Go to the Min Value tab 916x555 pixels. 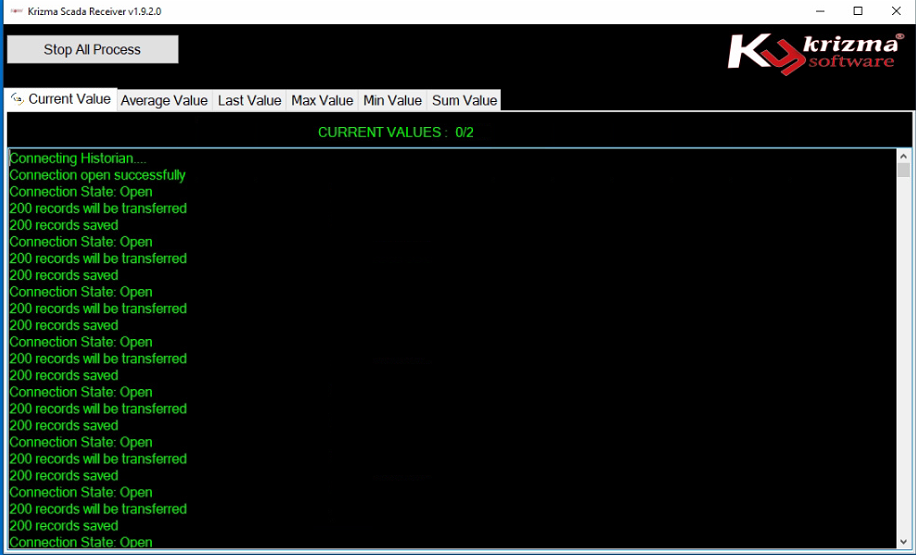coord(392,100)
